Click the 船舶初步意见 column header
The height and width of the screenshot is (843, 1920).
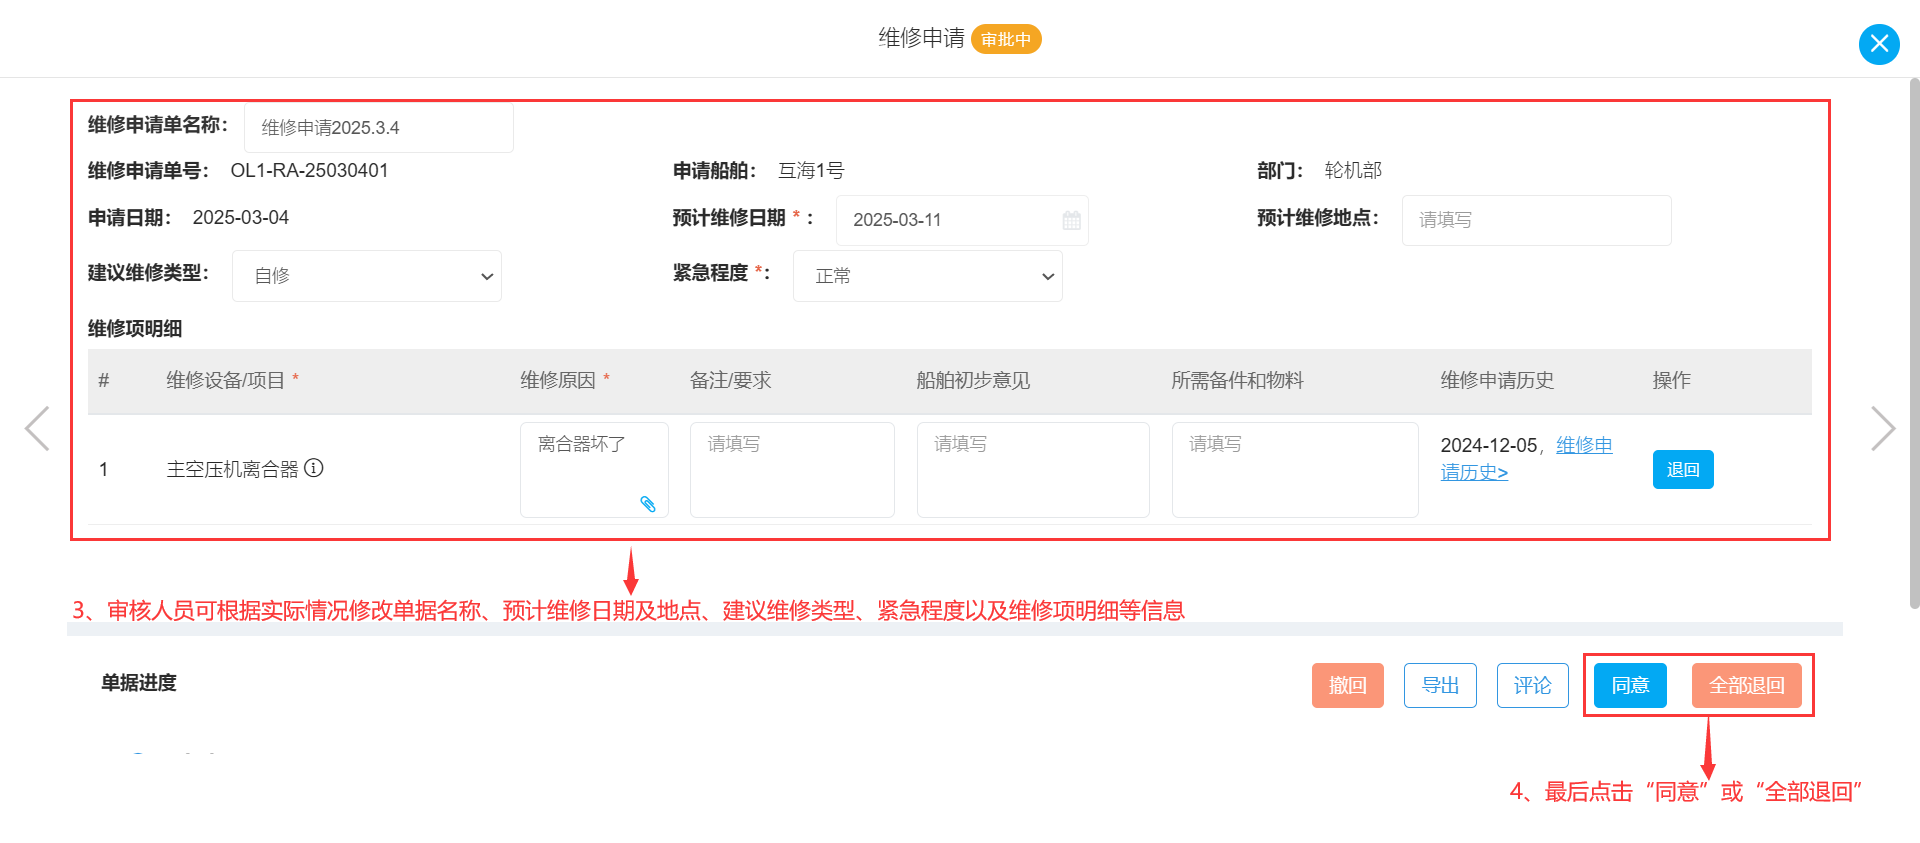[x=973, y=380]
